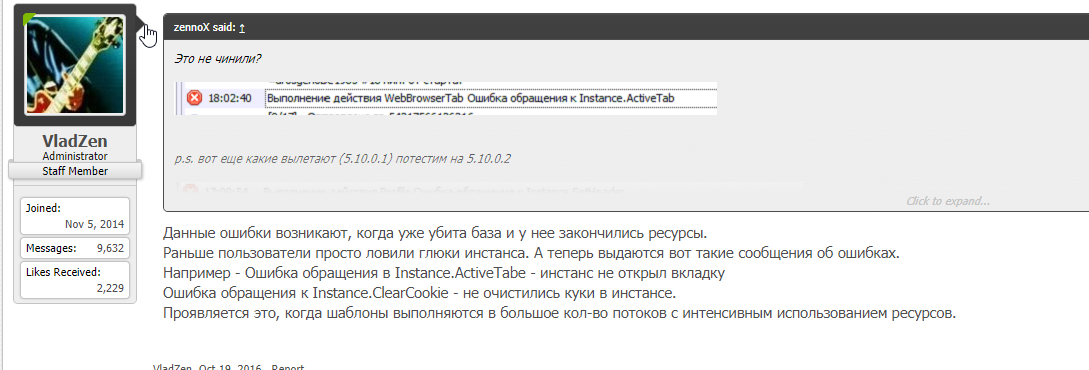The width and height of the screenshot is (1089, 370).
Task: Open VladZen's guitar avatar image
Action: 74,65
